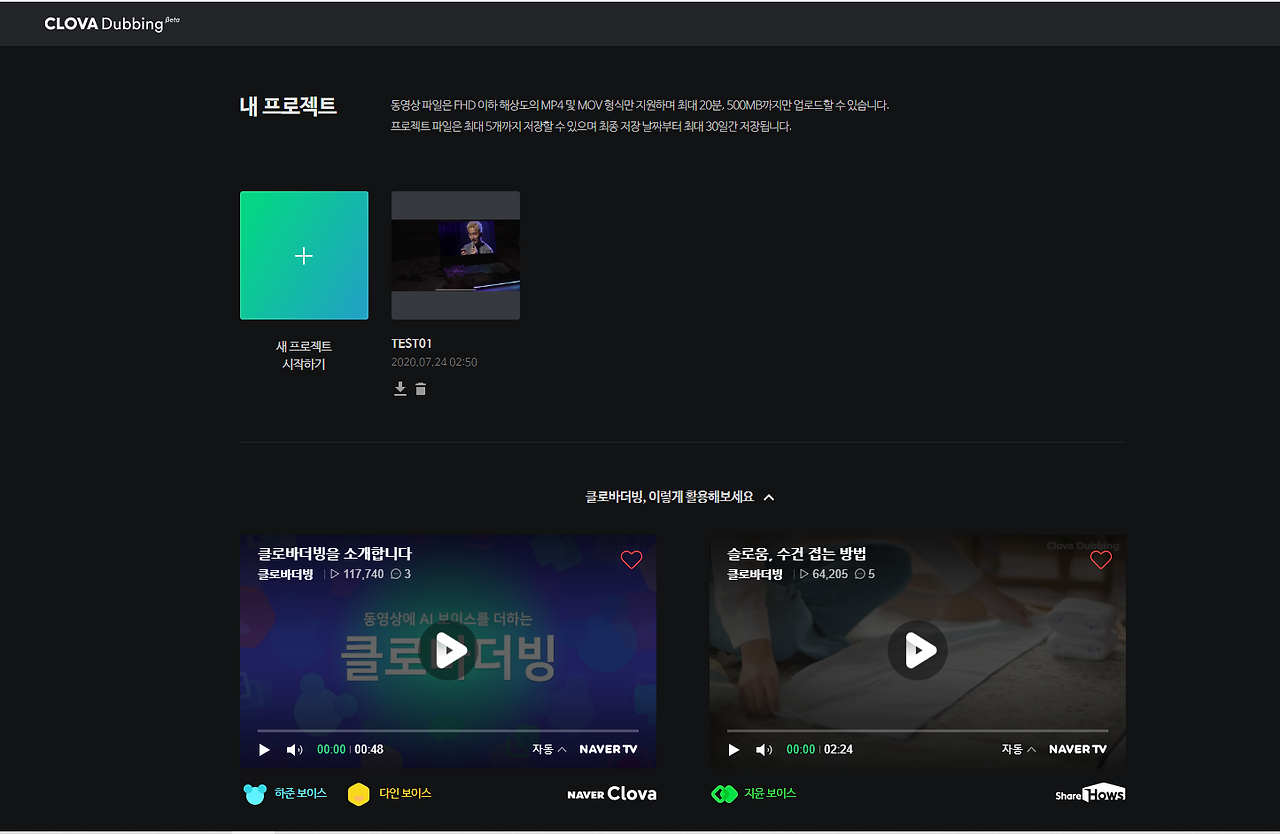The height and width of the screenshot is (834, 1280).
Task: Click the TEST01 date 2020.07.24 02:50
Action: [x=434, y=362]
